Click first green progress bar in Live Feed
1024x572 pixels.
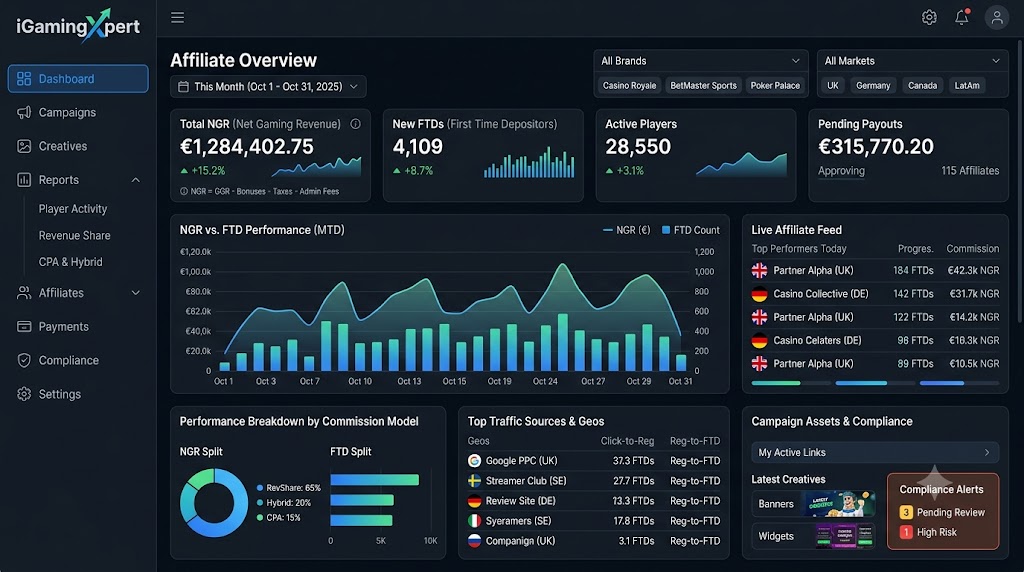(x=776, y=383)
